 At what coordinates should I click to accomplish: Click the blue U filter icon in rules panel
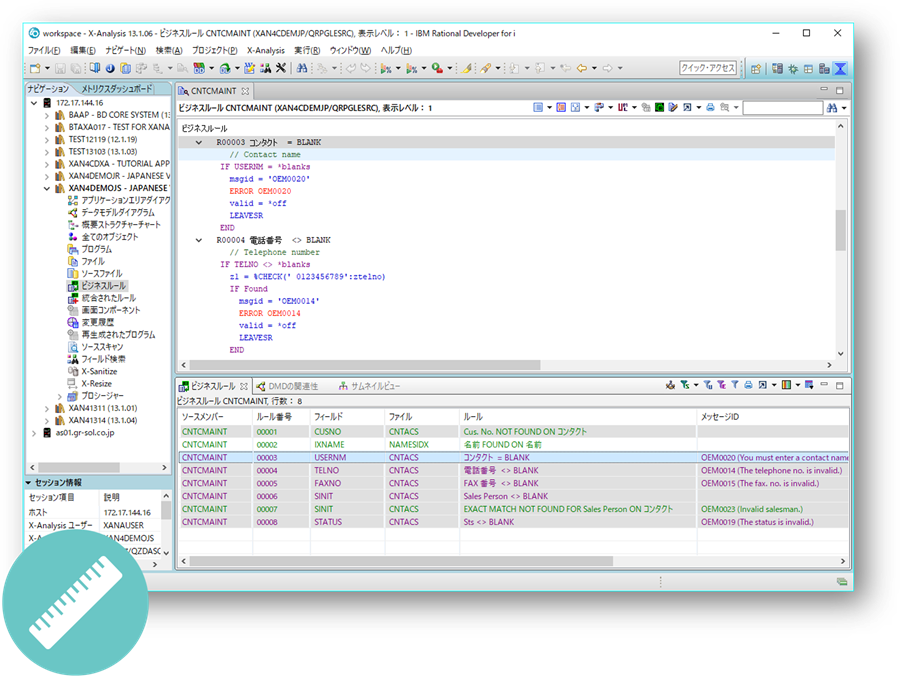pyautogui.click(x=708, y=385)
